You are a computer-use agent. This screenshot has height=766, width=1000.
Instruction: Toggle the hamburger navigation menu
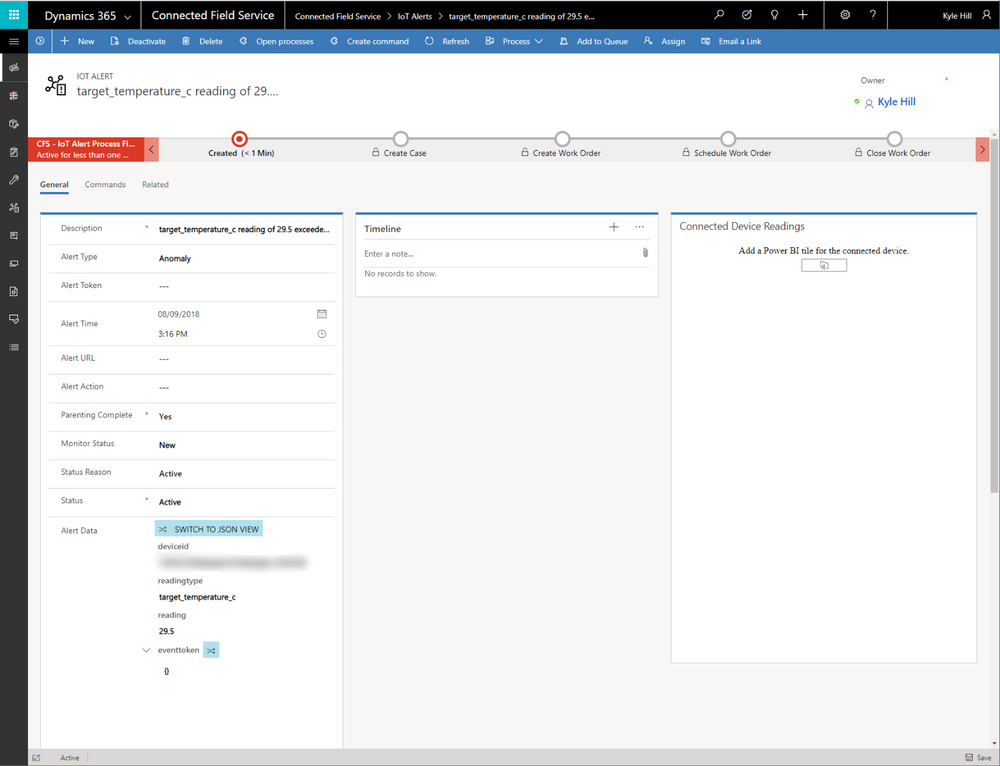click(x=13, y=41)
